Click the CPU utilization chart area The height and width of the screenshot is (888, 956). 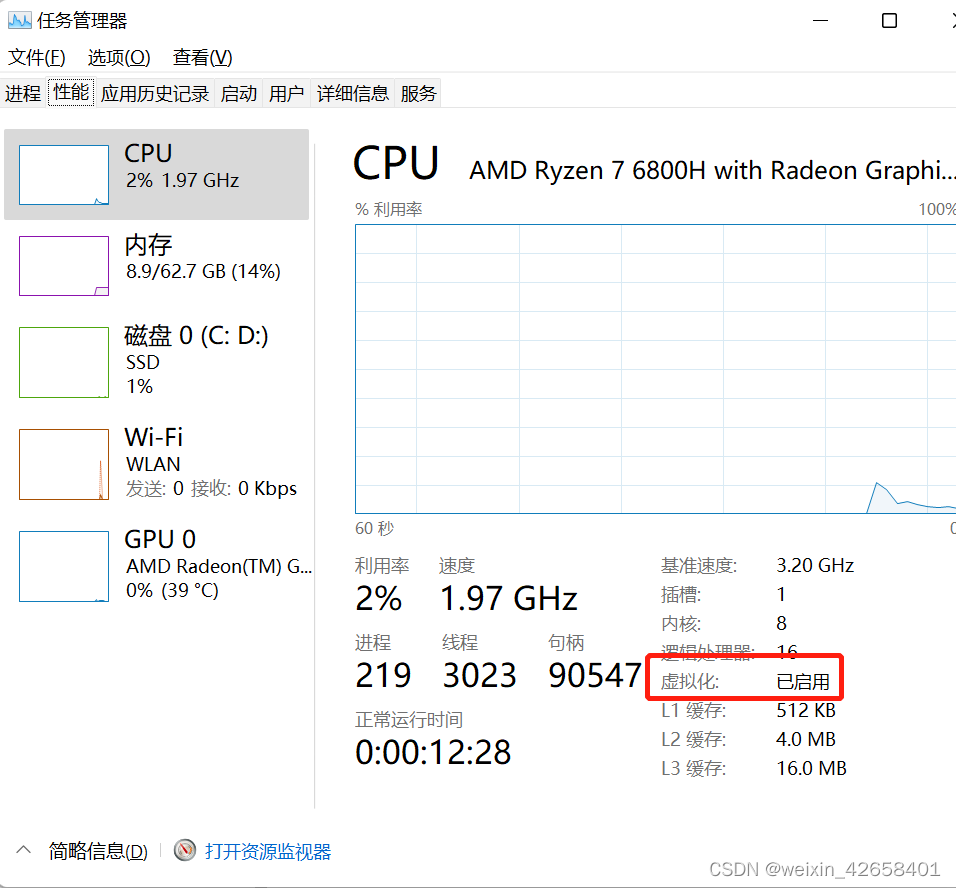click(x=655, y=369)
